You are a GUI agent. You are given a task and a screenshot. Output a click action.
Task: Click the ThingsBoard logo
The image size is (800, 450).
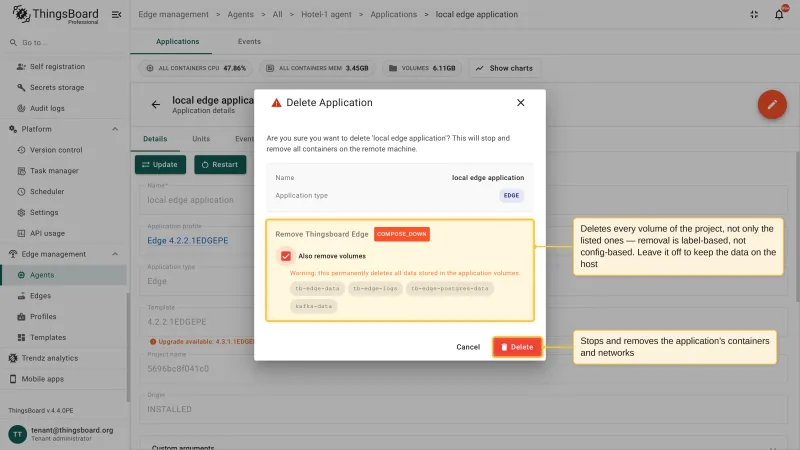point(55,14)
